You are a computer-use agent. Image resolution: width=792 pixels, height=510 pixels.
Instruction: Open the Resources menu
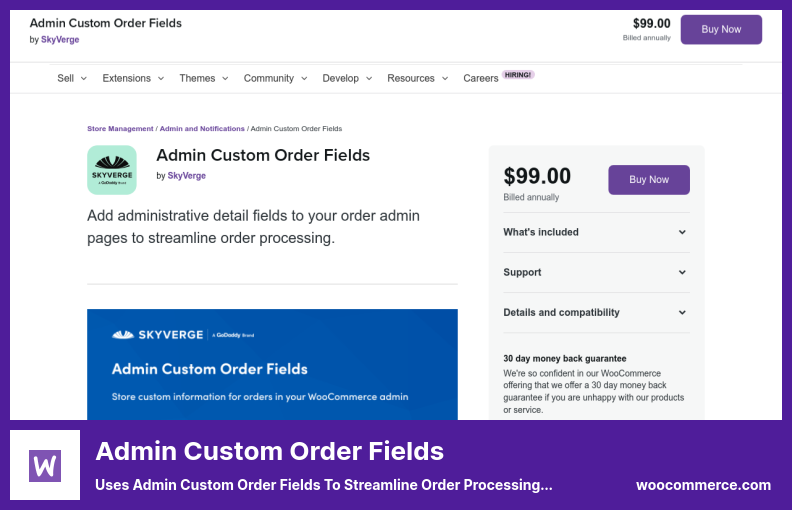coord(417,78)
